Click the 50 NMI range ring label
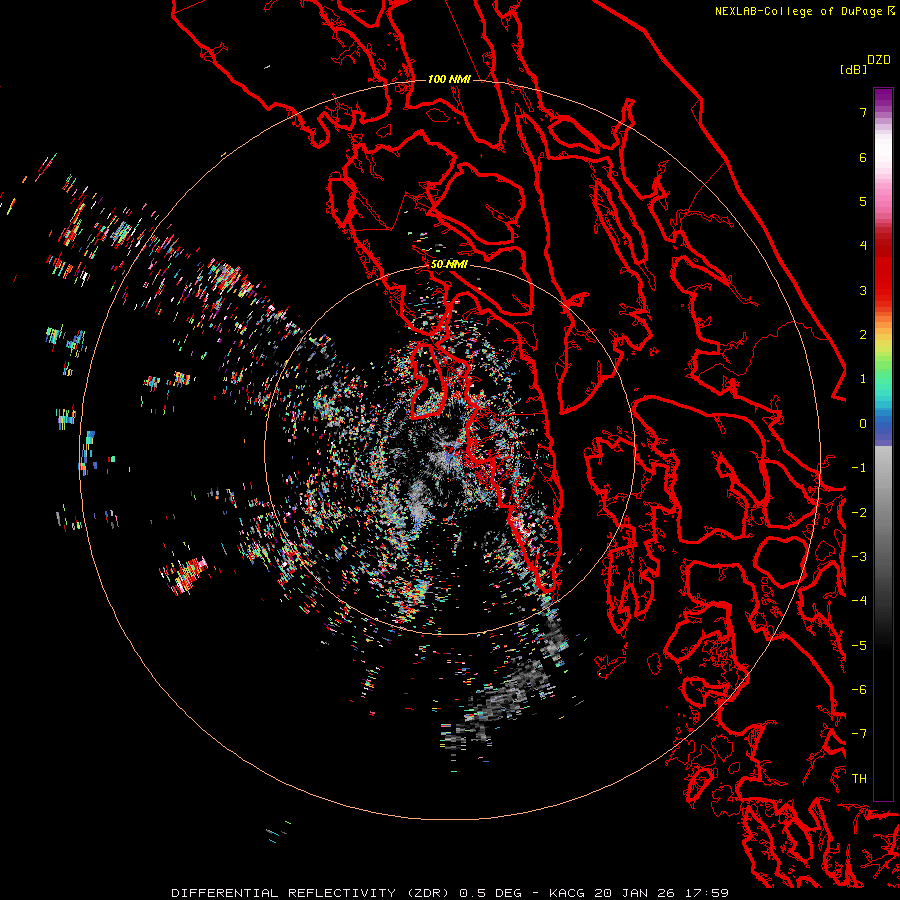This screenshot has width=900, height=900. (x=449, y=264)
